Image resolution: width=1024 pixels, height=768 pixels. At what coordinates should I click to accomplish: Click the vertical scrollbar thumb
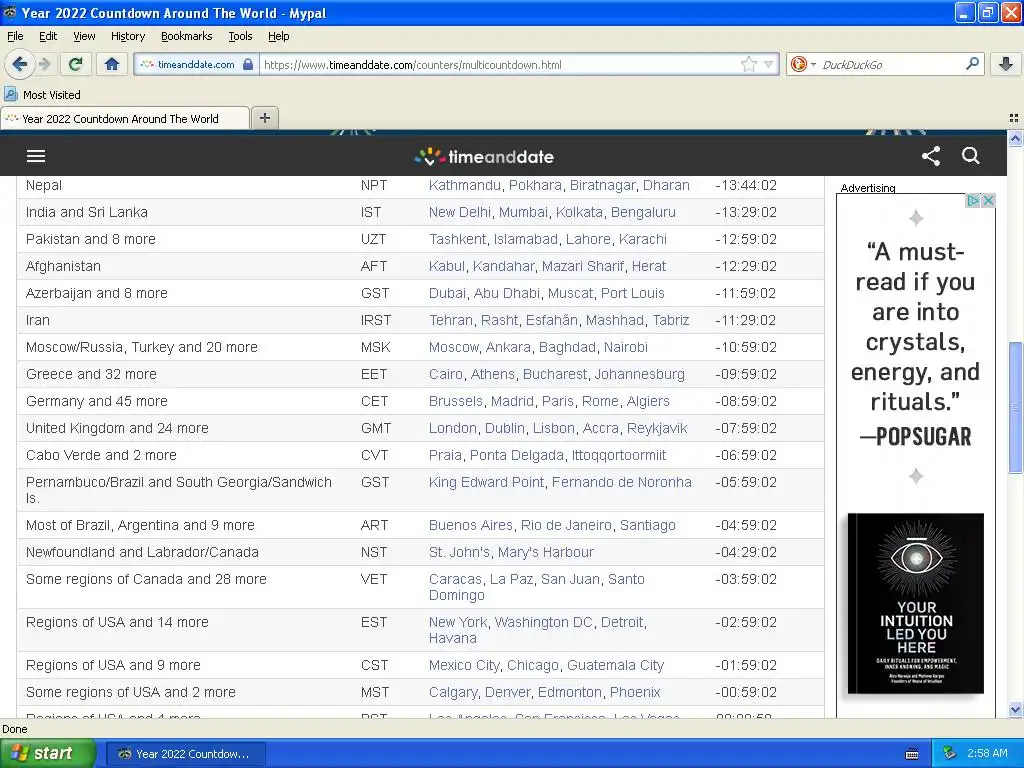(1015, 407)
